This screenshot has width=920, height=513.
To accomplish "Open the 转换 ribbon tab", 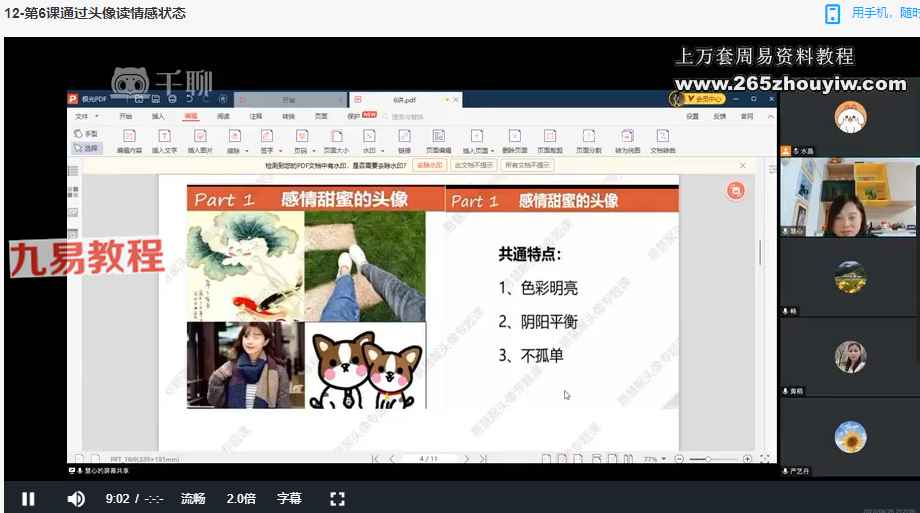I will pyautogui.click(x=289, y=116).
